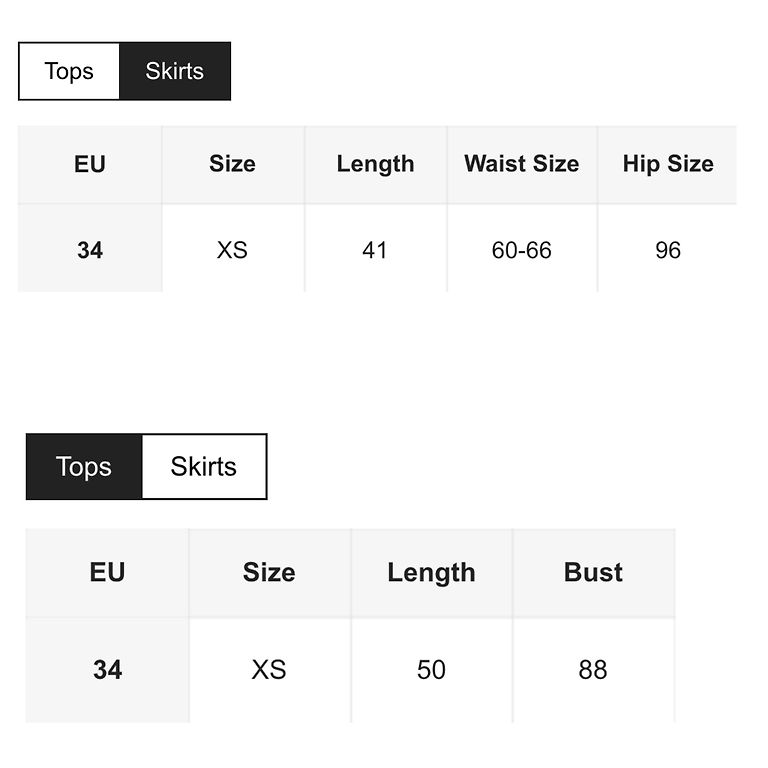Screen dimensions: 768x768
Task: Select the dark Skirts tab above the Hip Size table
Action: pyautogui.click(x=175, y=71)
